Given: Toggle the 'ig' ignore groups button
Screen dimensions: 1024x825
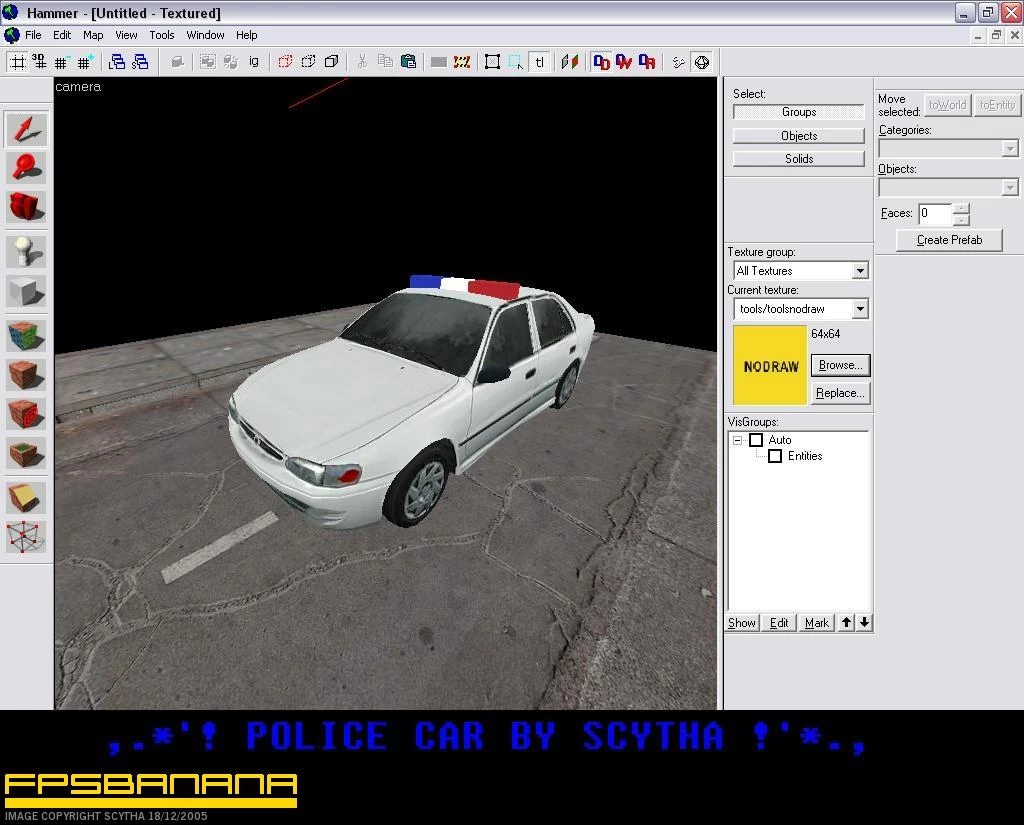Looking at the screenshot, I should pyautogui.click(x=253, y=62).
